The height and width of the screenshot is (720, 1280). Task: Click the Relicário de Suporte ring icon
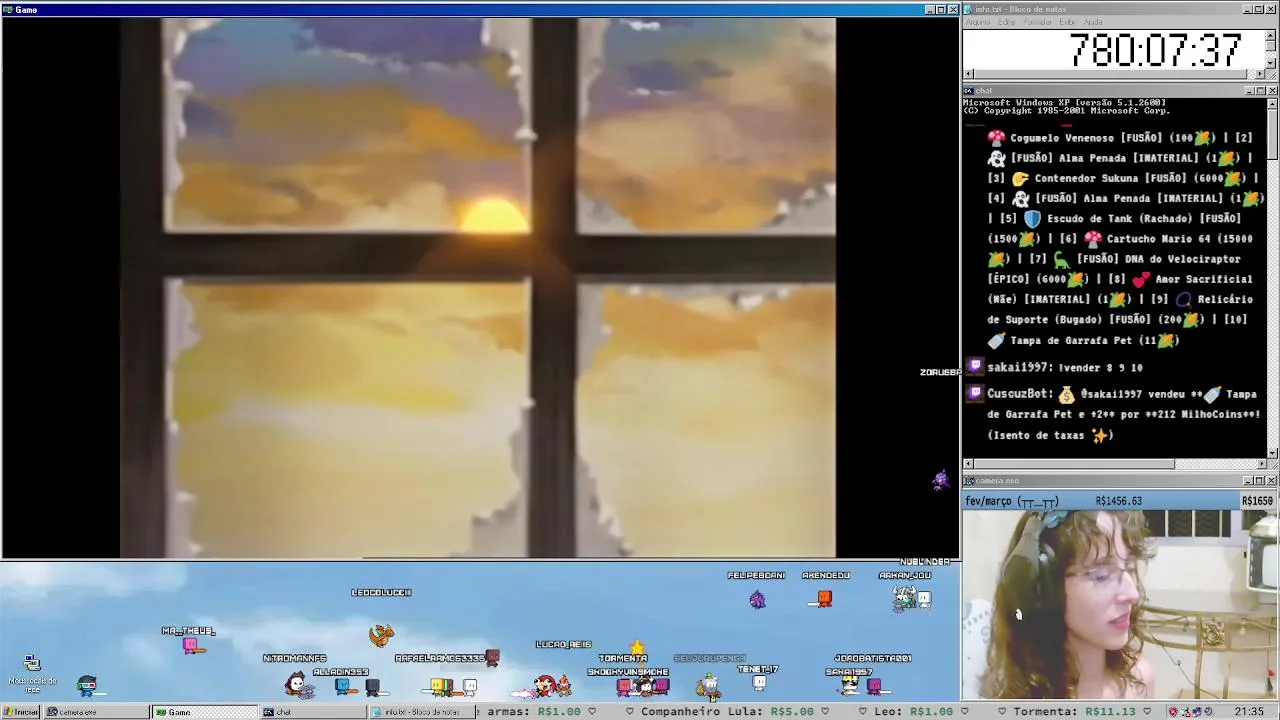[1184, 299]
